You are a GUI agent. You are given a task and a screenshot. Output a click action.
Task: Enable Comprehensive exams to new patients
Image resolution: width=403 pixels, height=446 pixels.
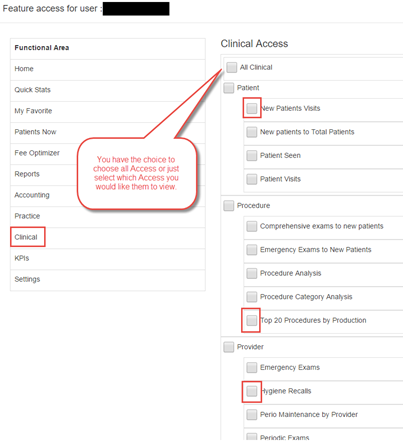pos(252,226)
